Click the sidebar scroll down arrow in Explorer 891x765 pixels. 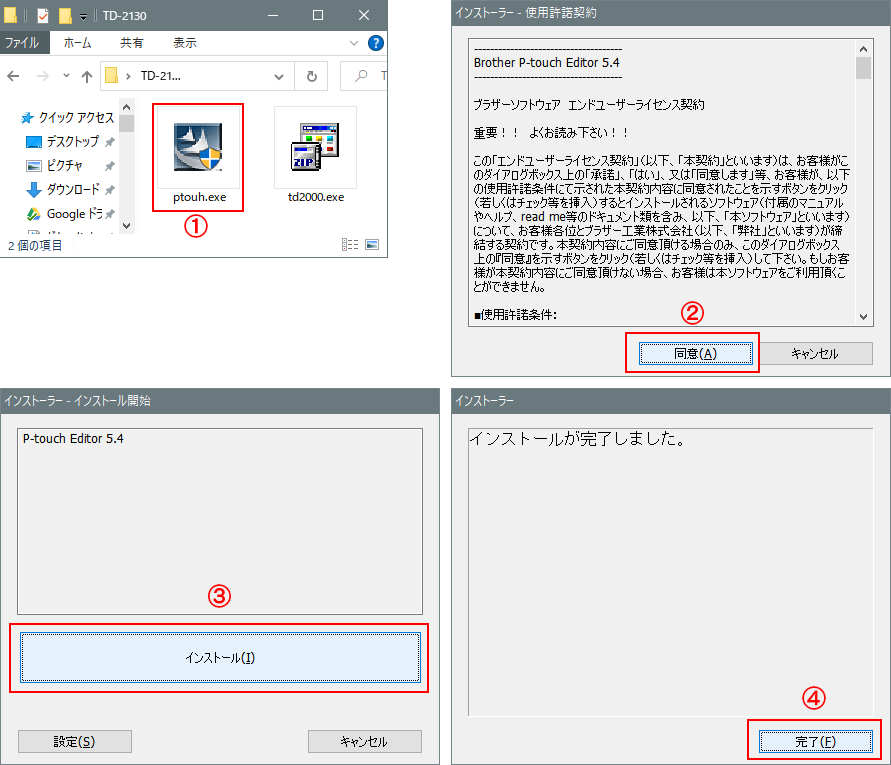tap(127, 226)
